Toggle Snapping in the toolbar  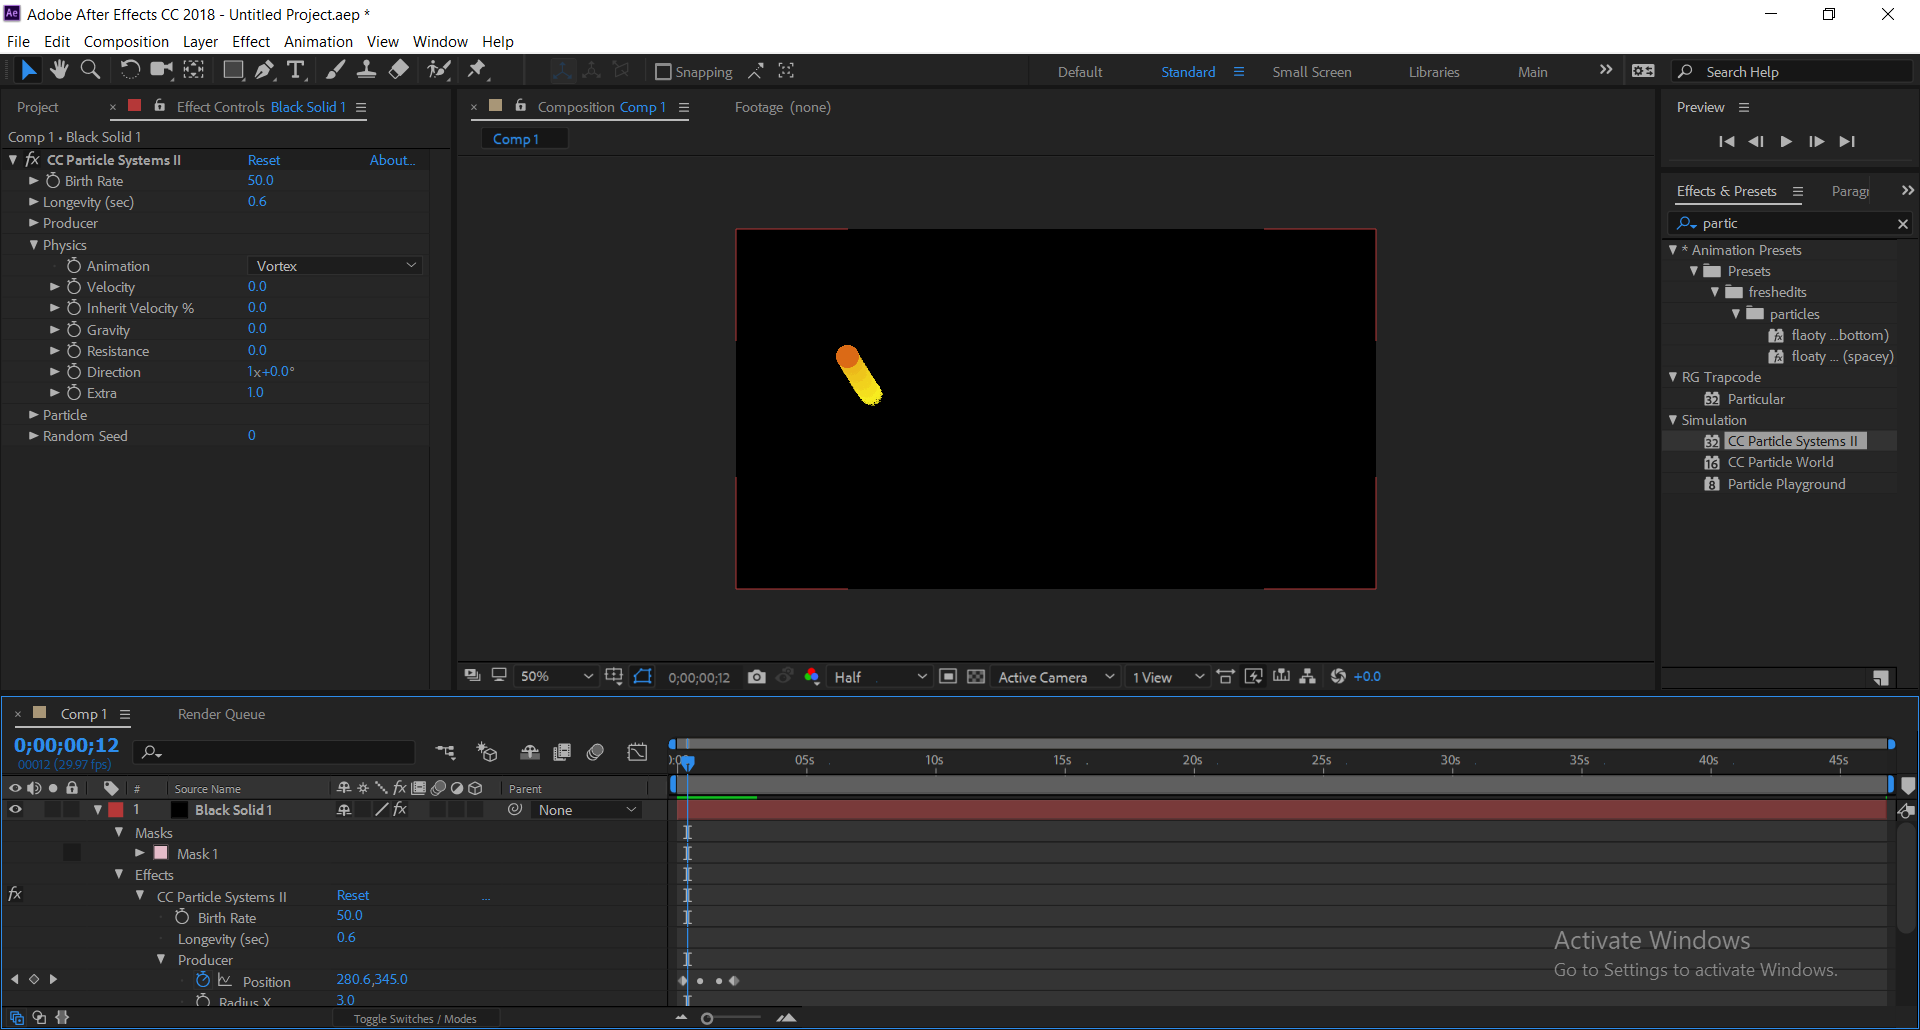click(x=664, y=71)
